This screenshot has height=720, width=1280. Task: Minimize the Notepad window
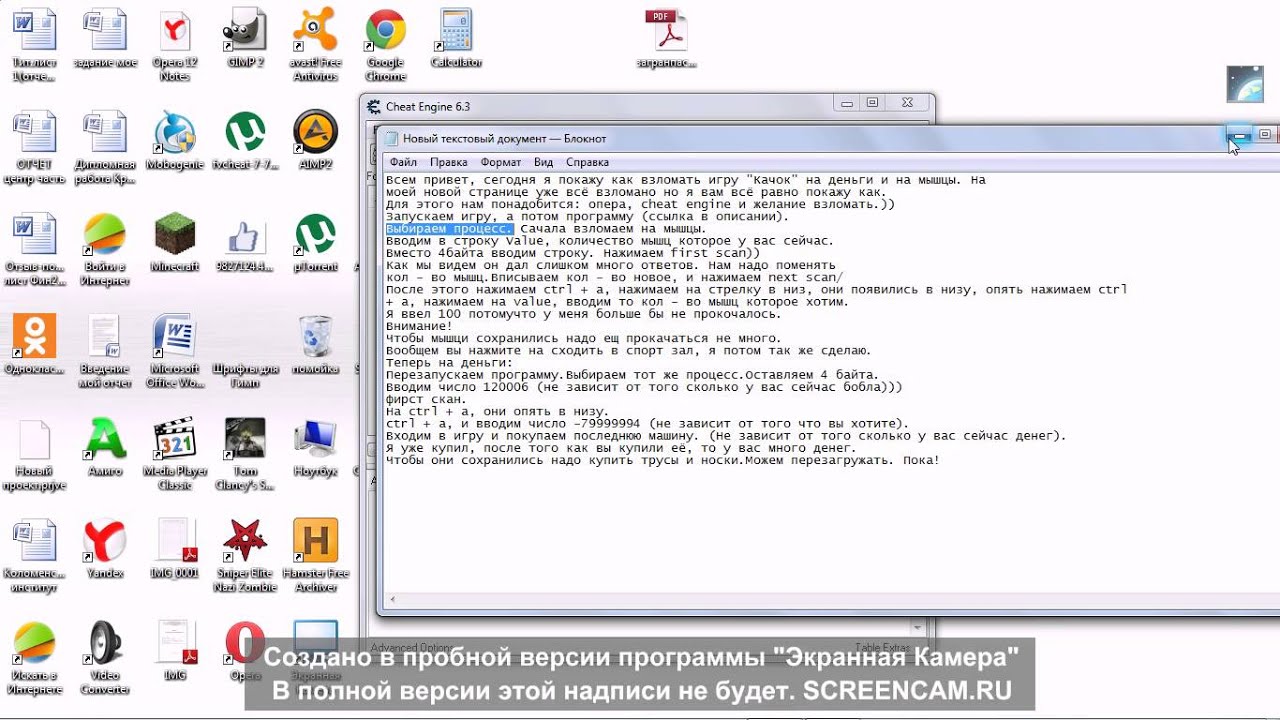(x=1240, y=134)
